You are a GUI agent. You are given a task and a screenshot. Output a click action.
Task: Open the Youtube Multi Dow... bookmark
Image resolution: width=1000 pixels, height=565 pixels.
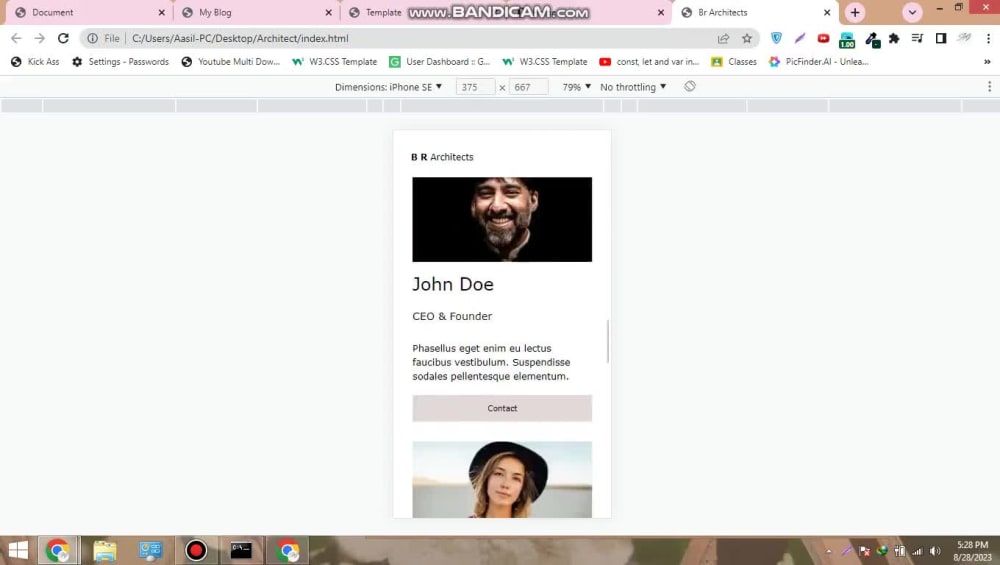(x=231, y=62)
